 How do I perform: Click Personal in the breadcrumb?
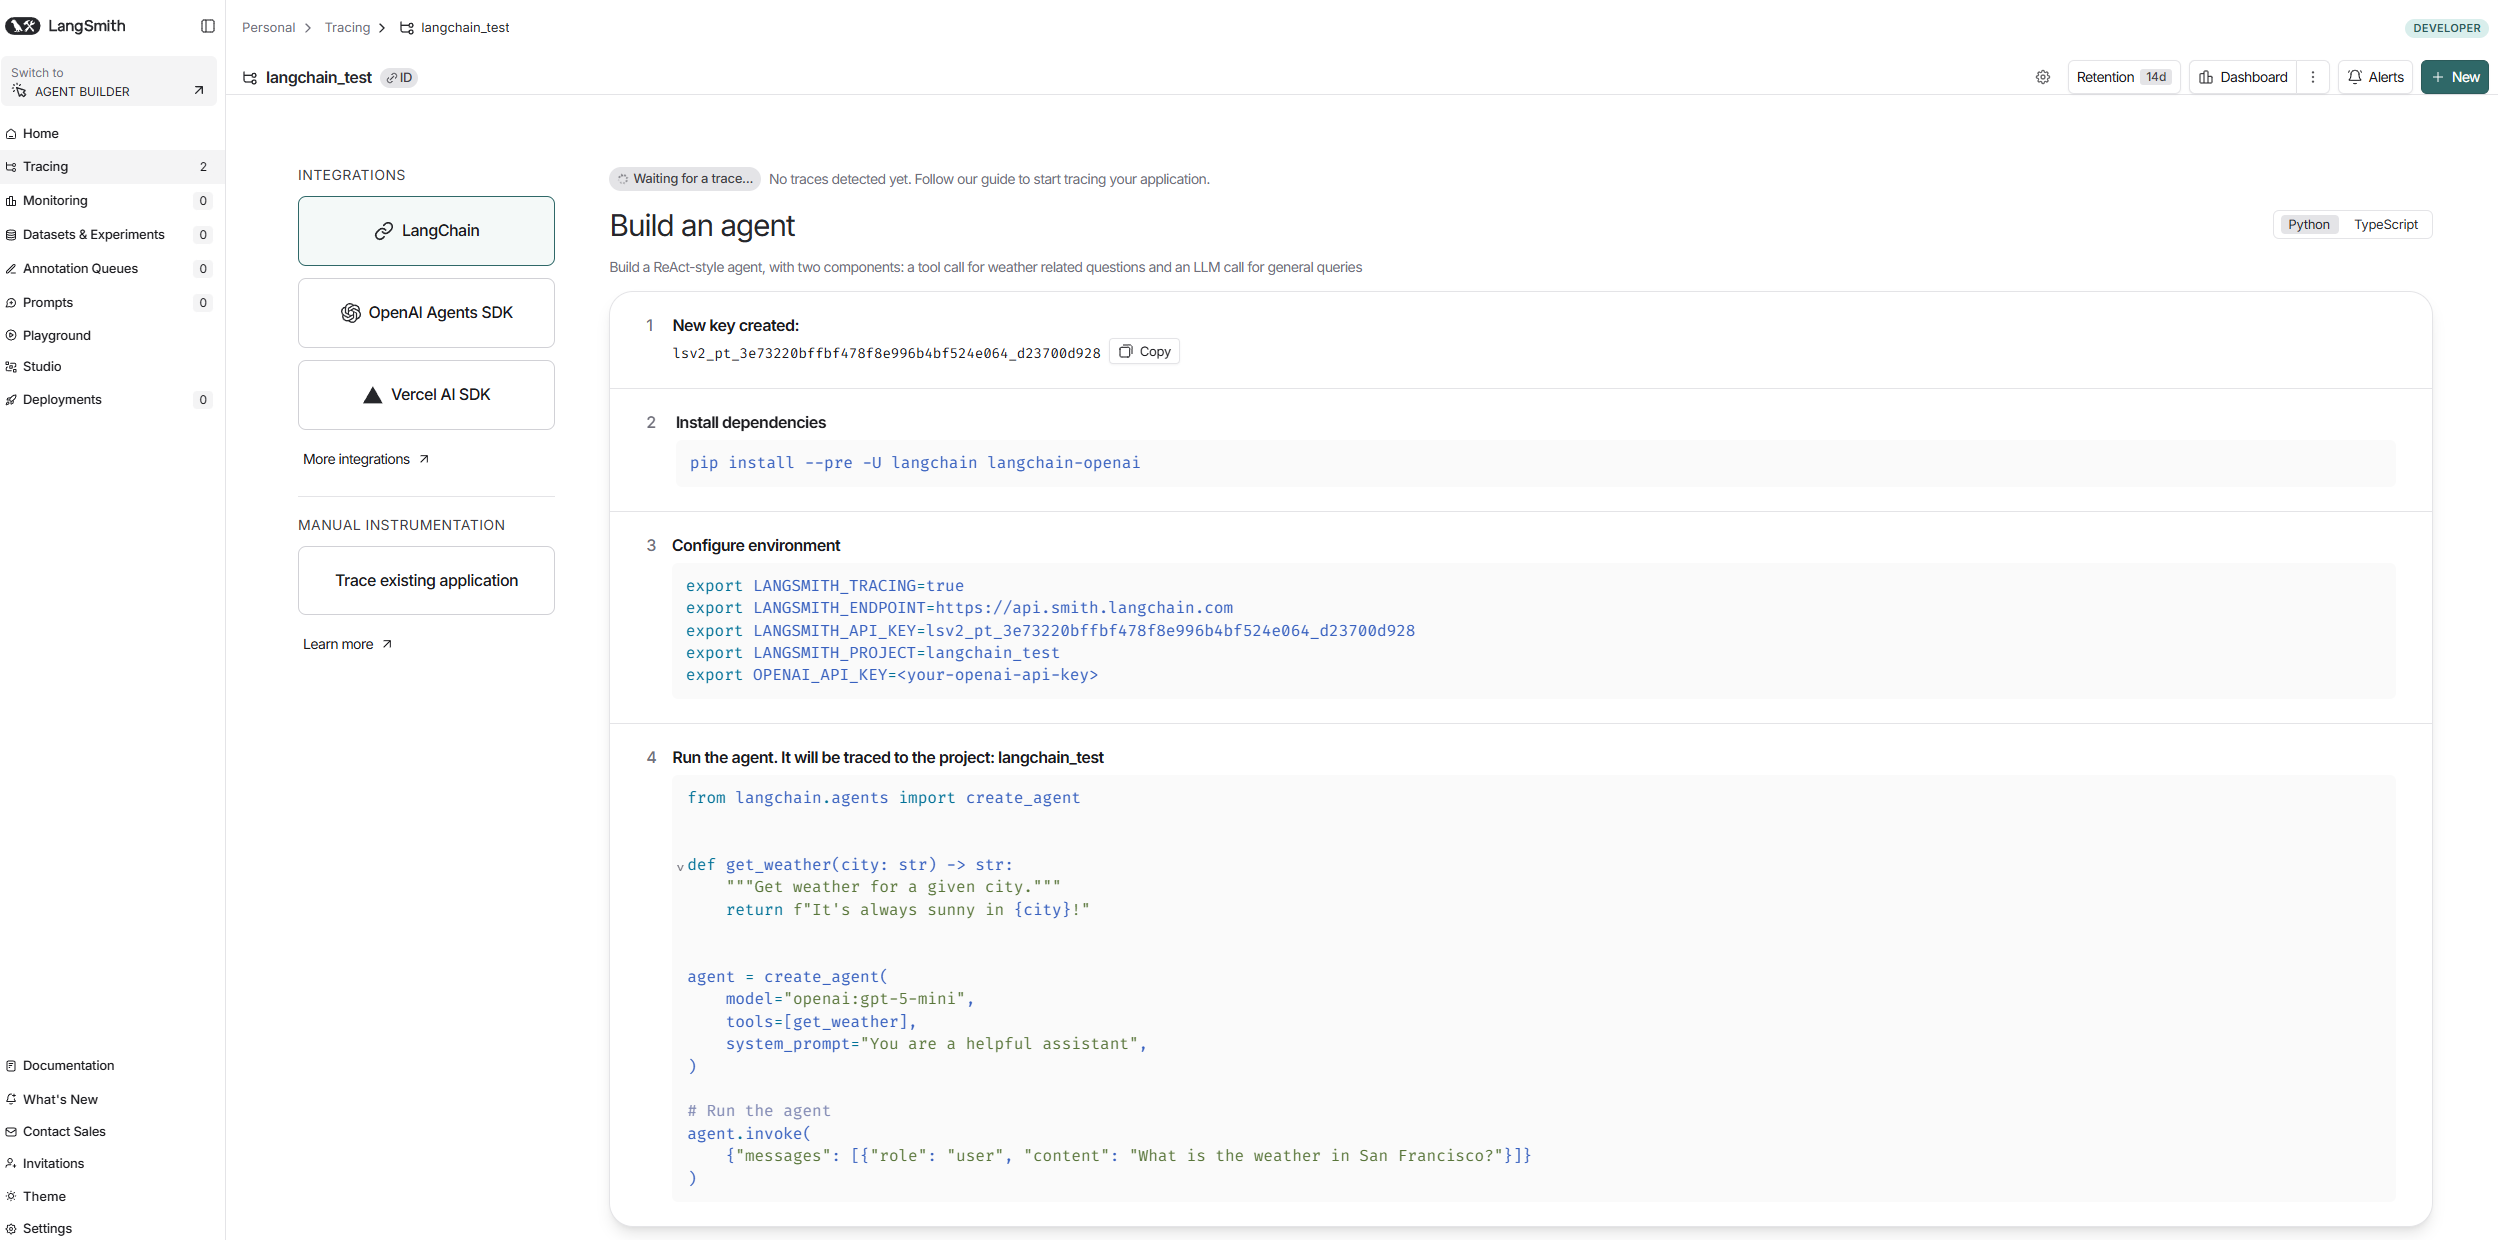point(268,28)
